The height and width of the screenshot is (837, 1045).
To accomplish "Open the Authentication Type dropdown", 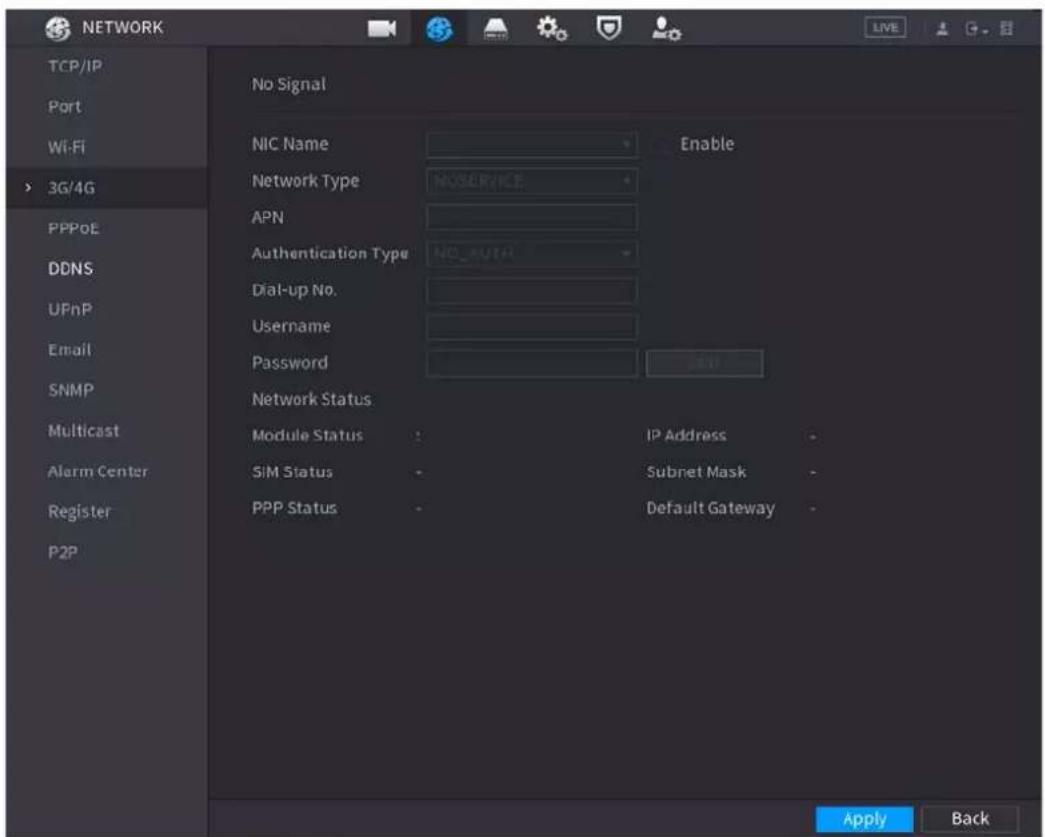I will [531, 253].
